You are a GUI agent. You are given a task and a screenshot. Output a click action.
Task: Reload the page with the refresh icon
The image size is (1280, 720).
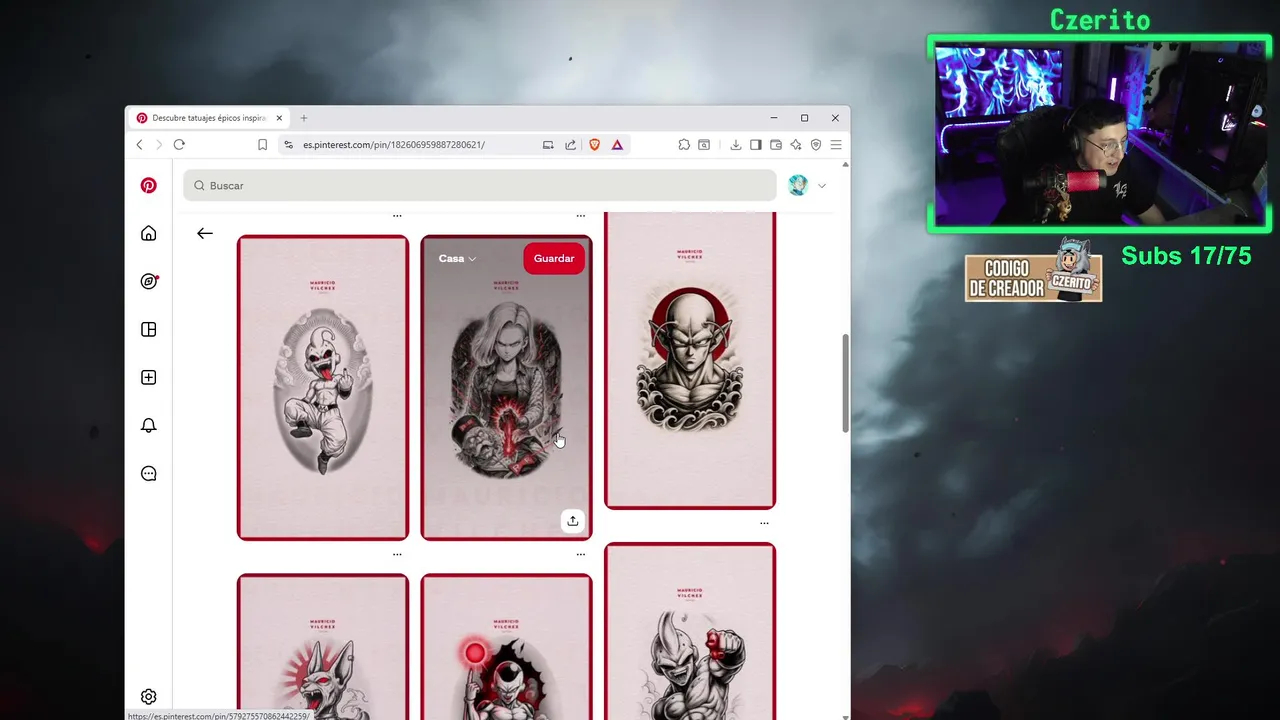(x=179, y=144)
